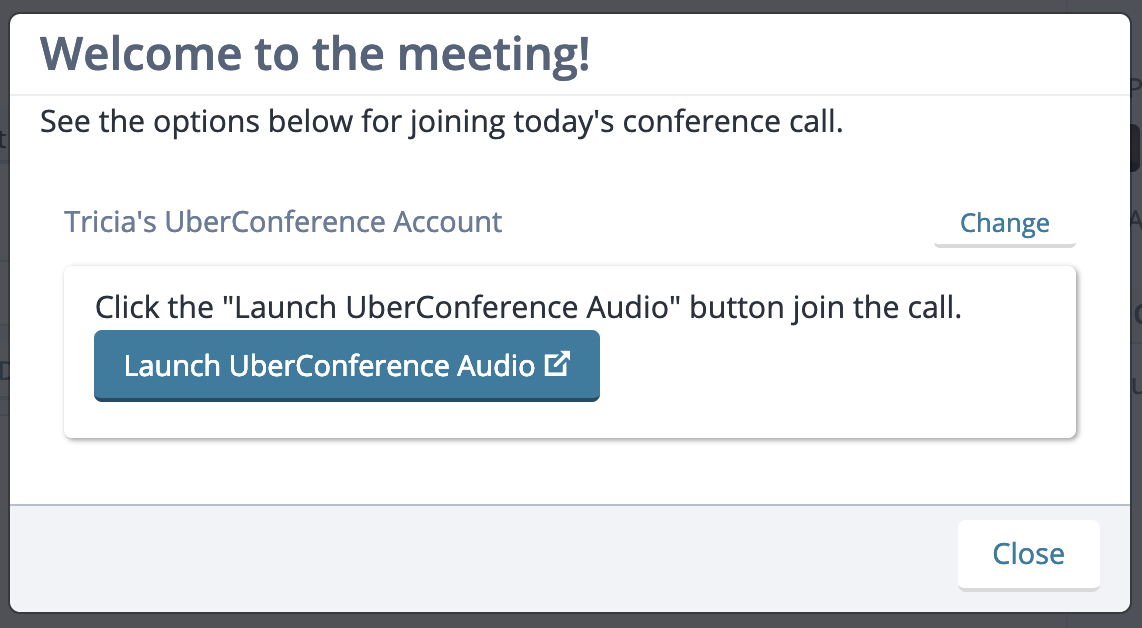Select the Change link underline divider
The height and width of the screenshot is (628, 1142).
(1004, 243)
